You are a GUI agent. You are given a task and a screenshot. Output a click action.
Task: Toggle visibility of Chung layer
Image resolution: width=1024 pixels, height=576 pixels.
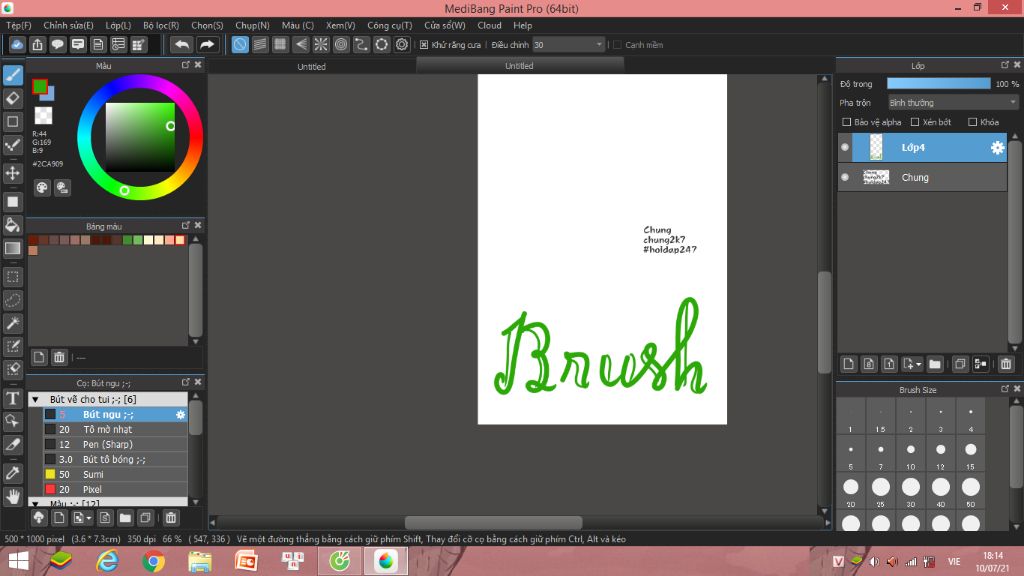[845, 178]
